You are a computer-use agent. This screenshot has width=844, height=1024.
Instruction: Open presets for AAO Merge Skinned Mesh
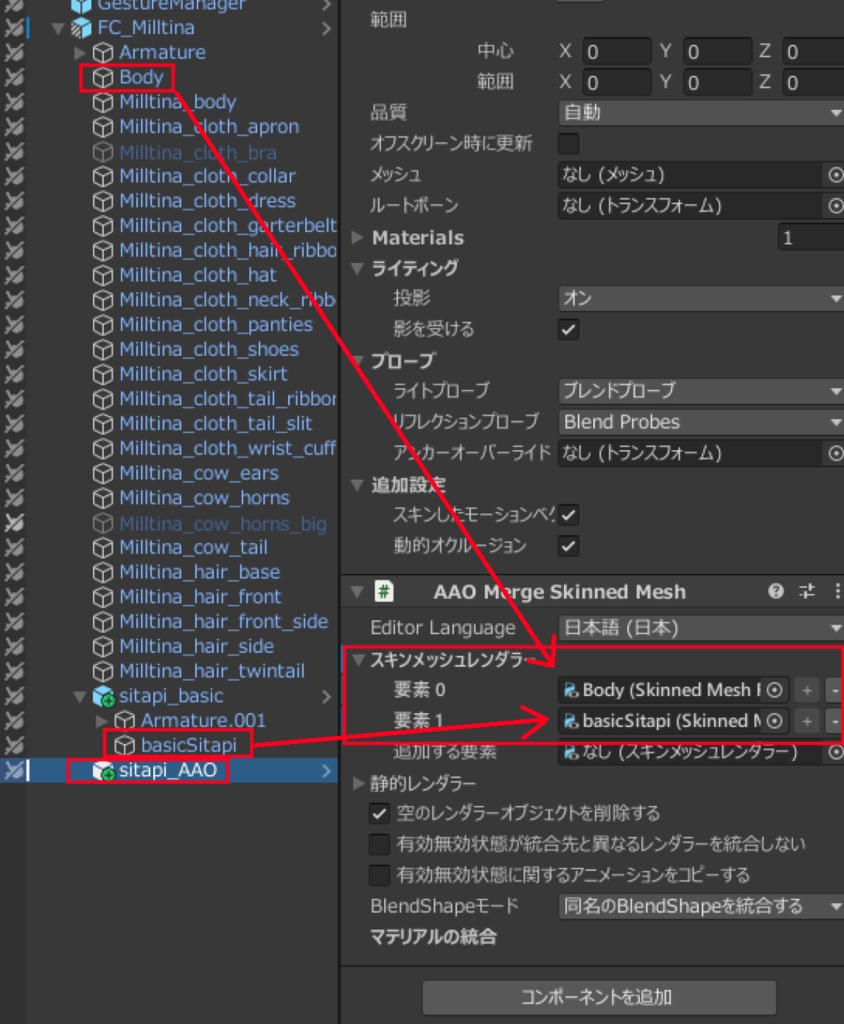pos(807,592)
